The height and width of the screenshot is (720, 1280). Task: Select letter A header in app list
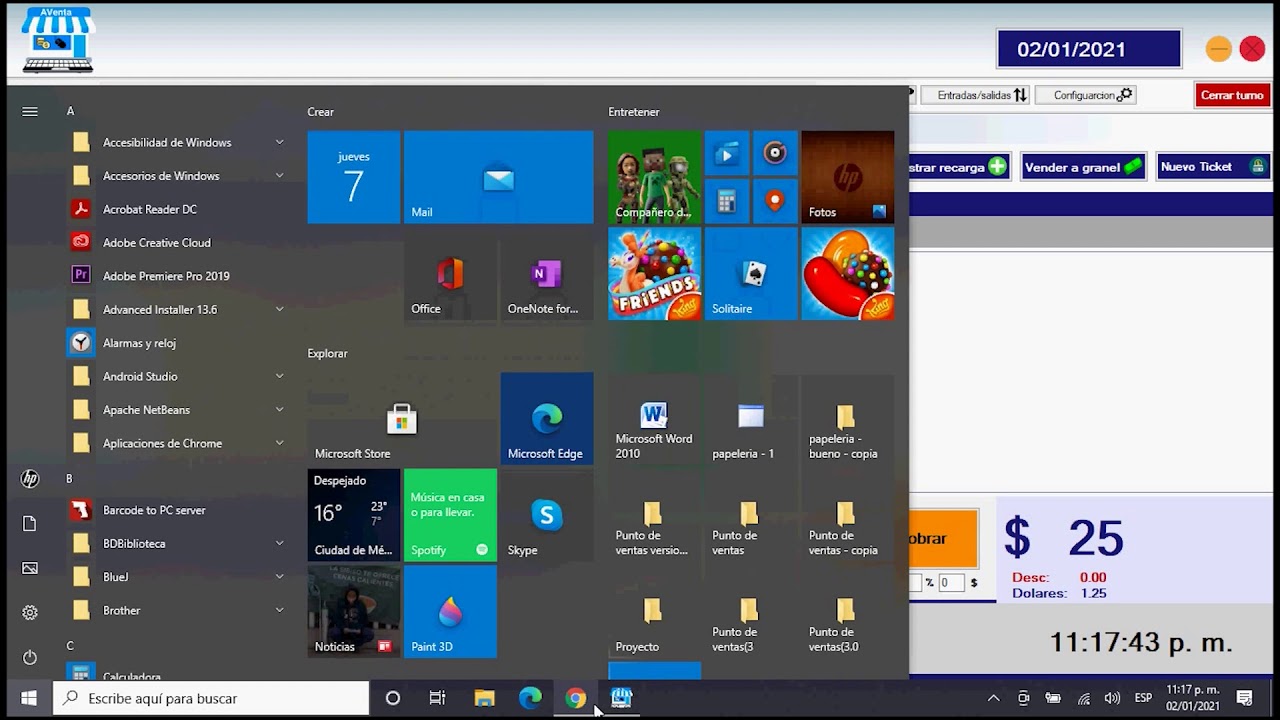tap(70, 111)
